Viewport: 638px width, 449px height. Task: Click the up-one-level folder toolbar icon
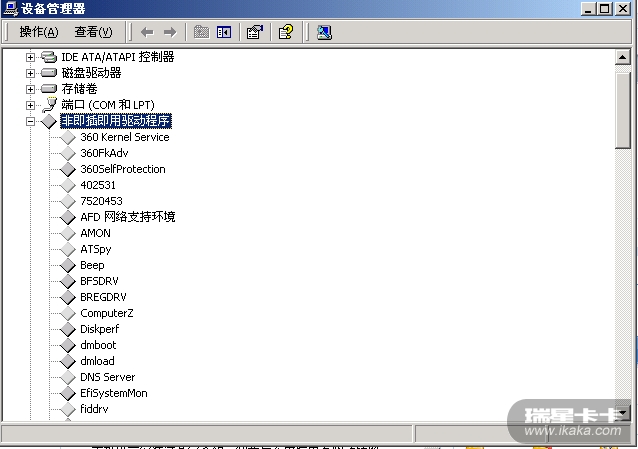[x=201, y=32]
